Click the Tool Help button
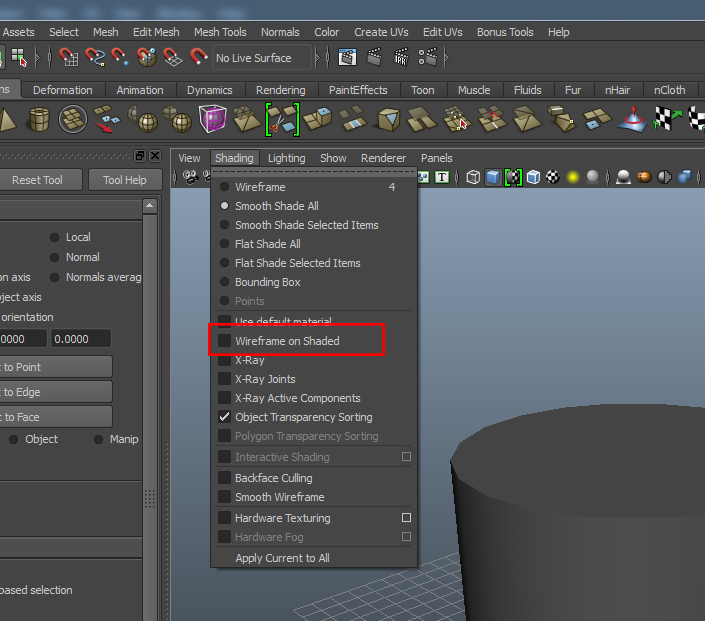This screenshot has width=705, height=621. point(124,180)
